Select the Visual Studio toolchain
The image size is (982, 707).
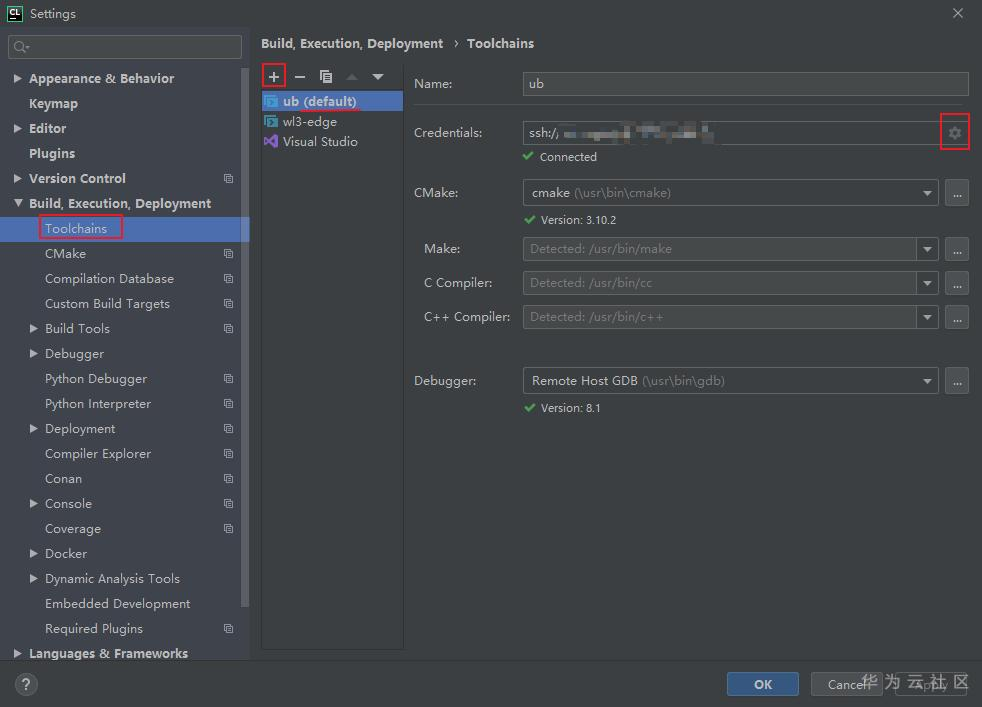319,142
